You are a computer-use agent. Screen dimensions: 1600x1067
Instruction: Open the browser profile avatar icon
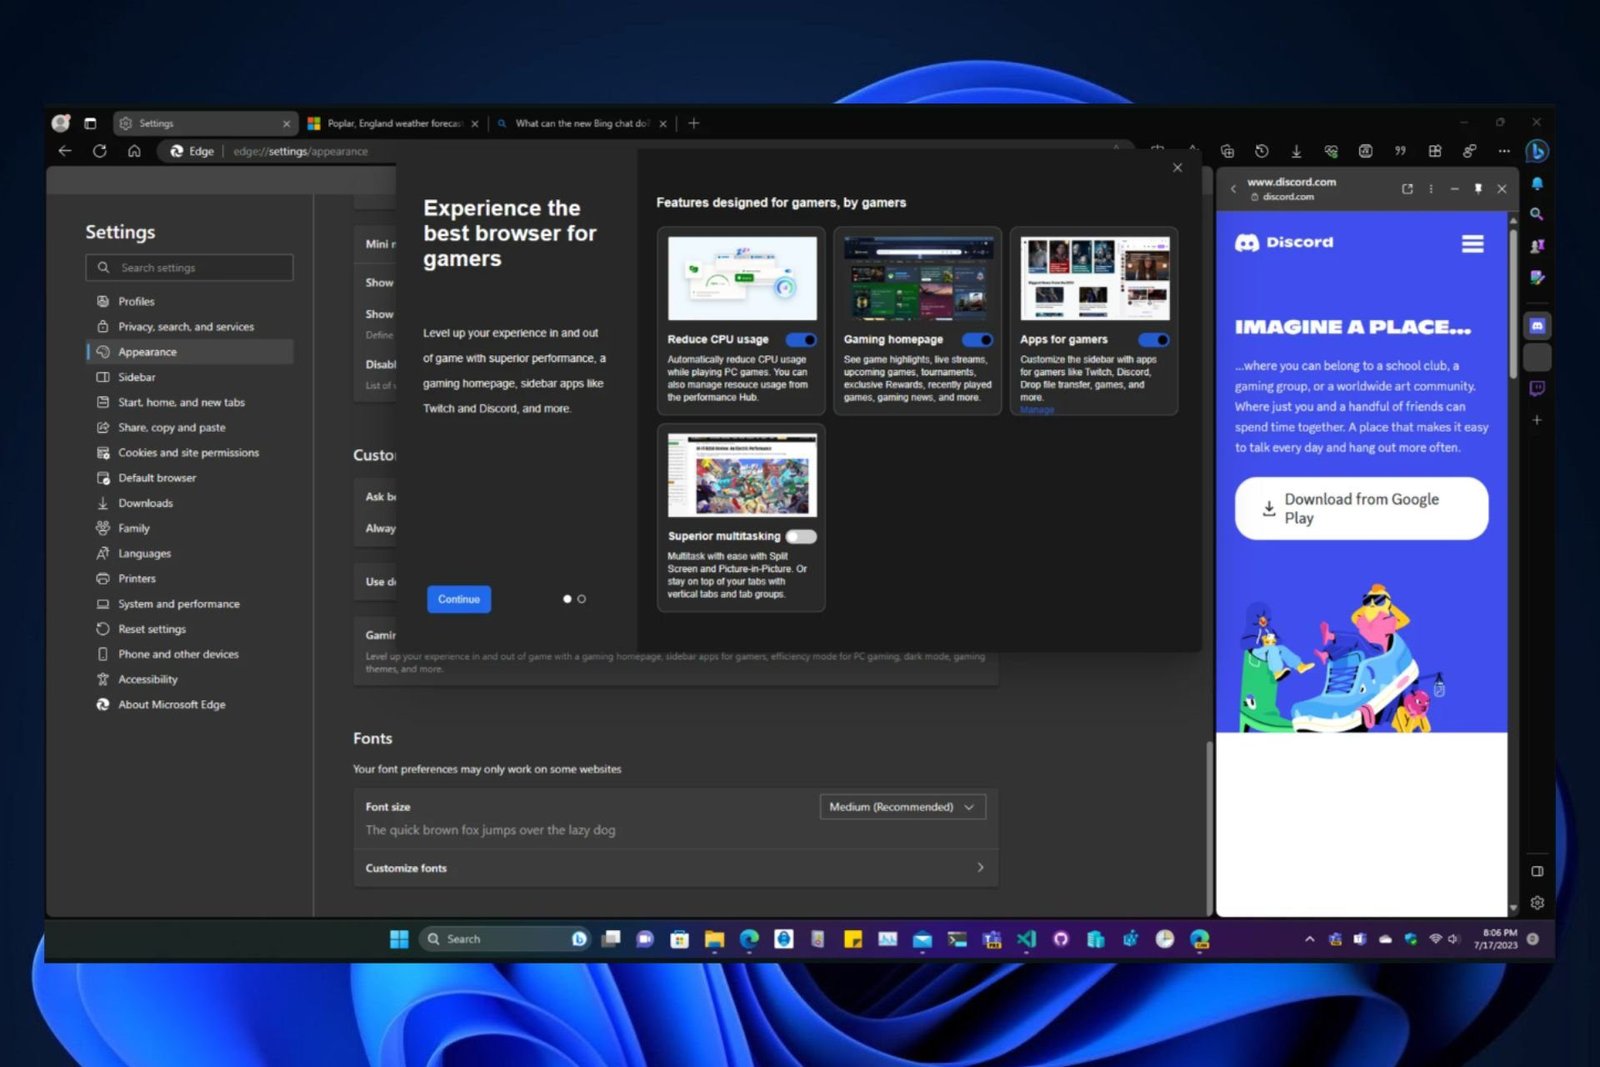pyautogui.click(x=61, y=123)
